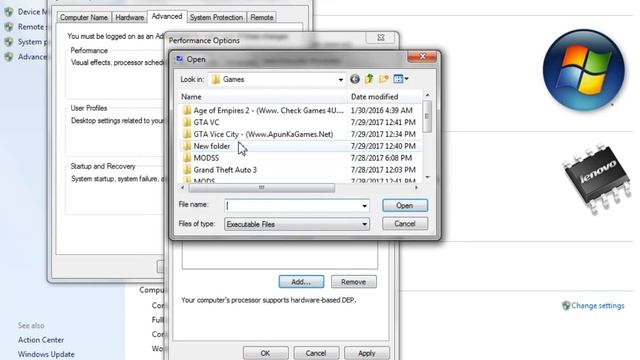Click the Add... button
Viewport: 640px width, 360px height.
pyautogui.click(x=301, y=282)
